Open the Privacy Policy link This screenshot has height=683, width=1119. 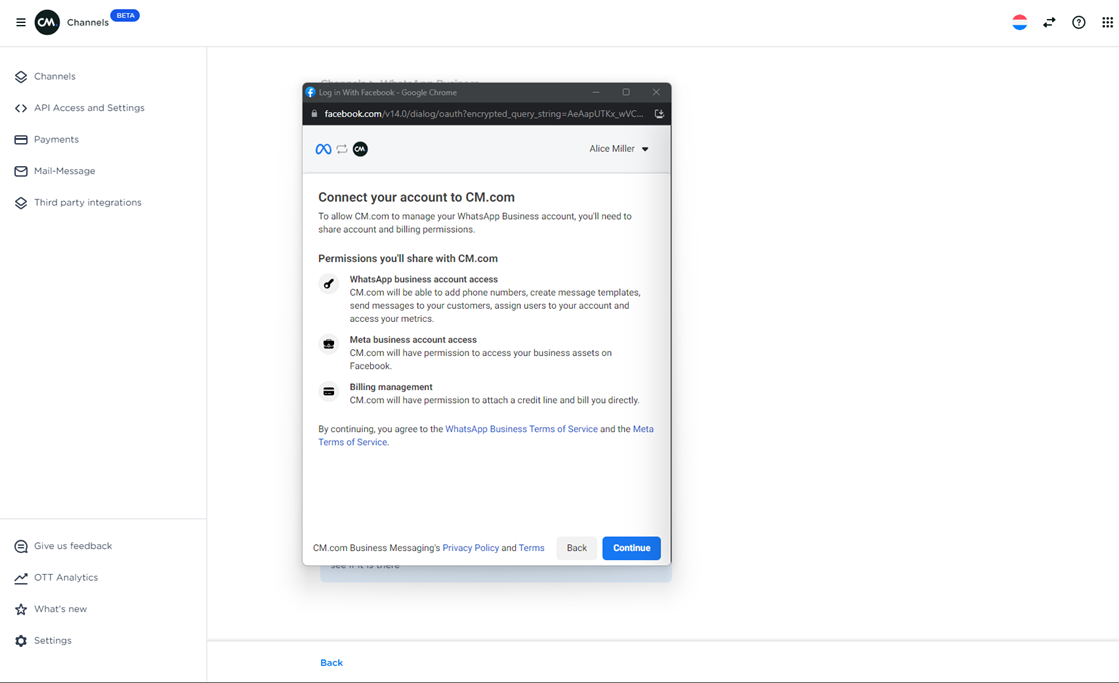[x=470, y=548]
